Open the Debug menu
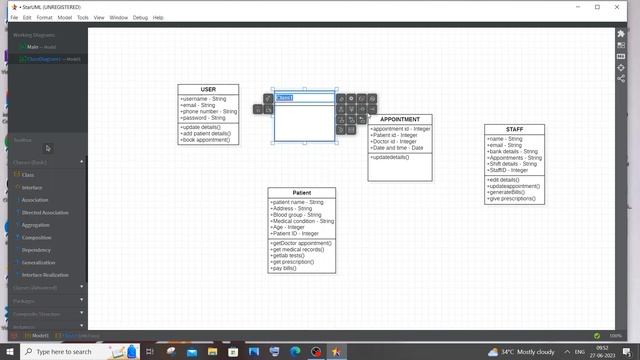Image resolution: width=640 pixels, height=360 pixels. [140, 18]
